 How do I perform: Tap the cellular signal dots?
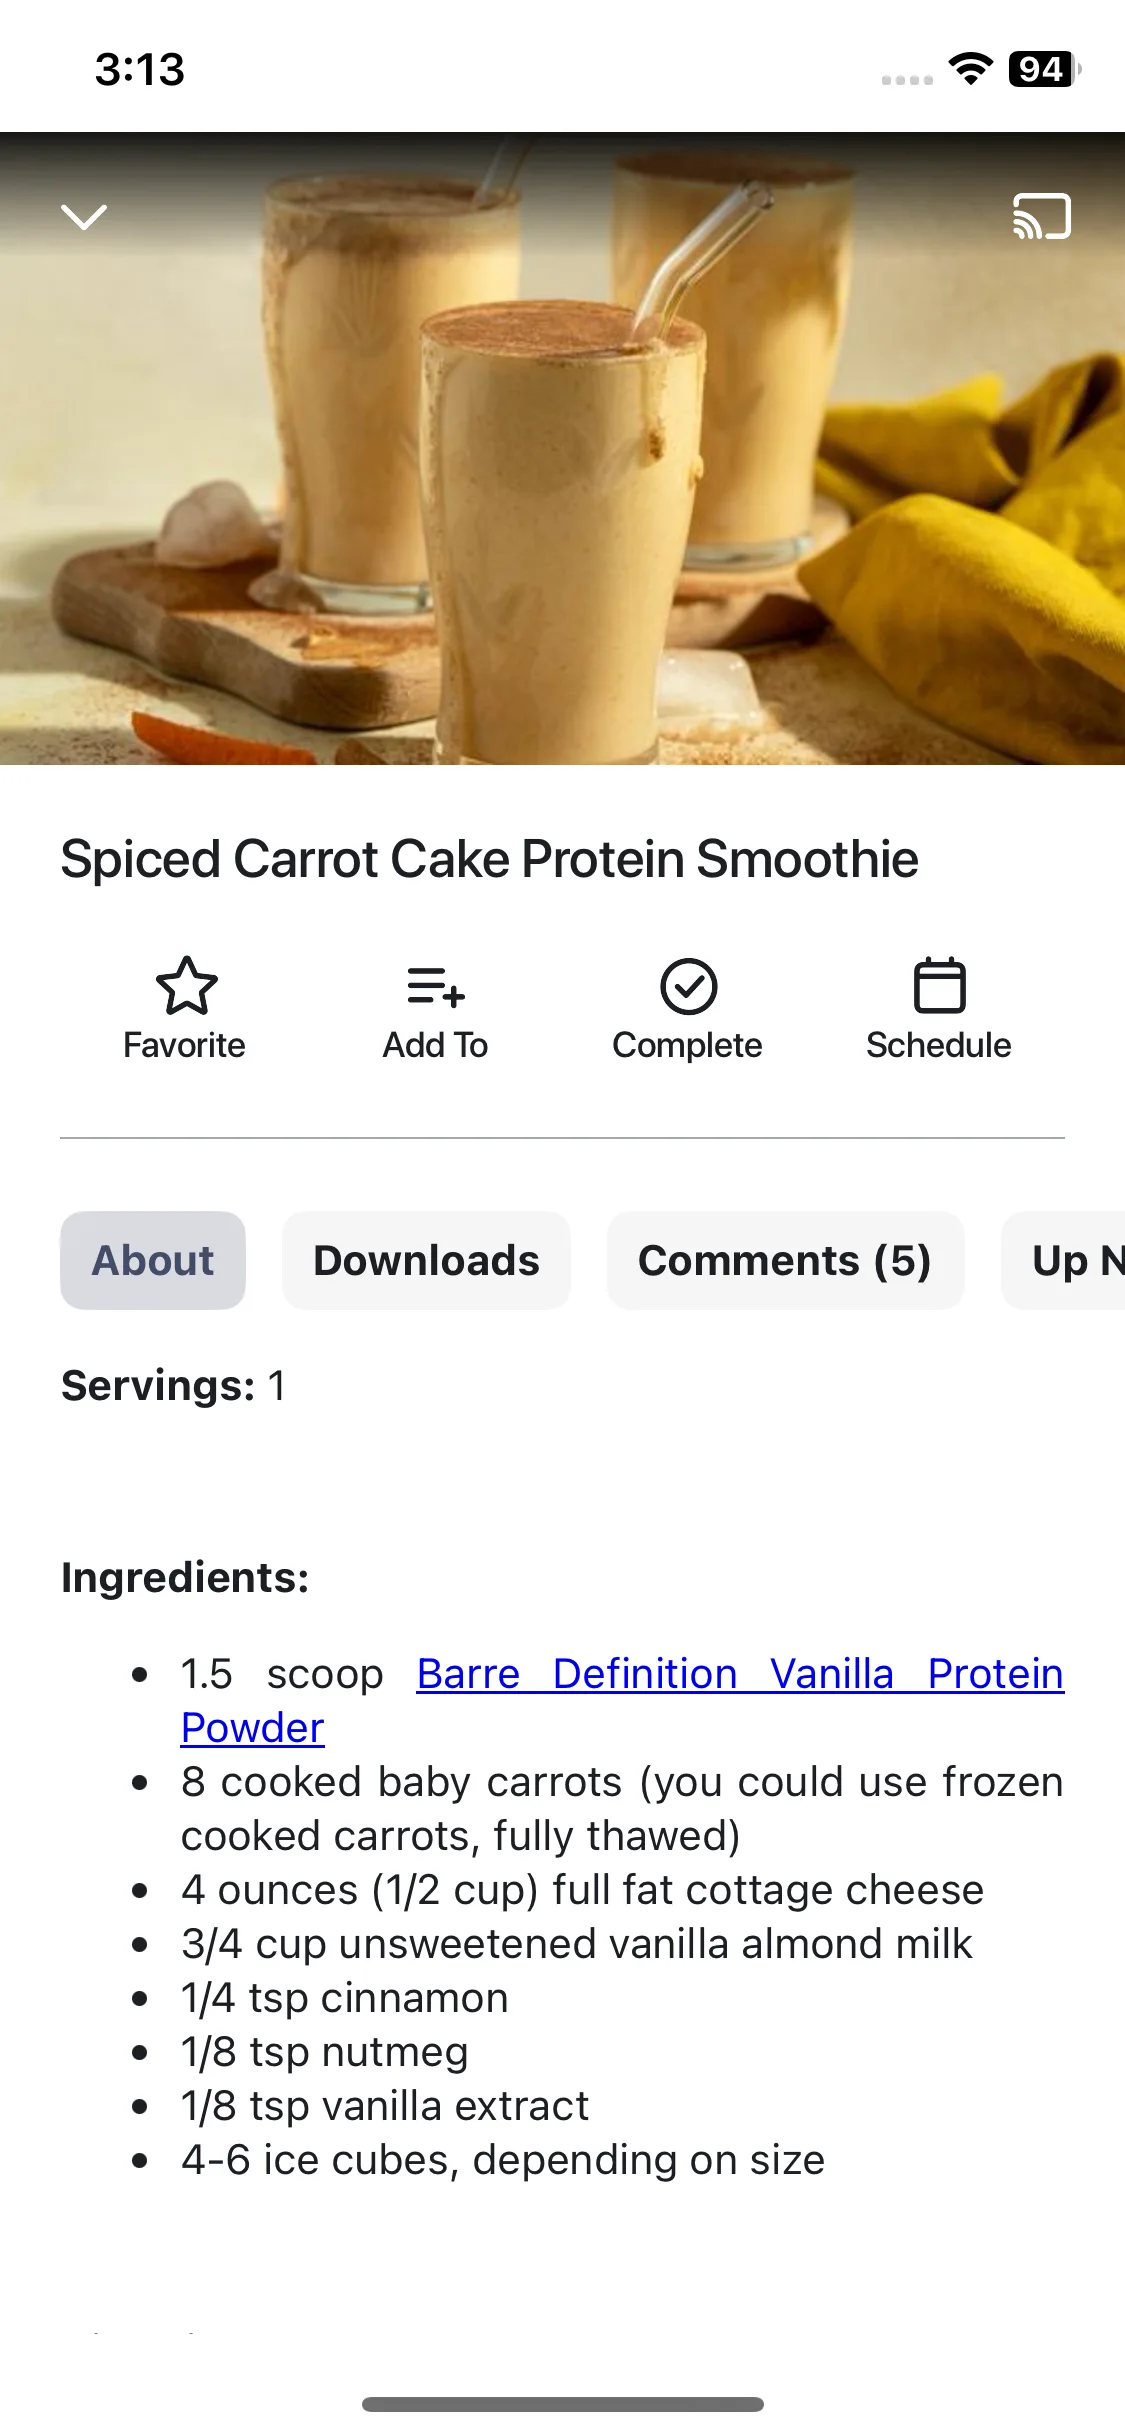click(x=907, y=80)
